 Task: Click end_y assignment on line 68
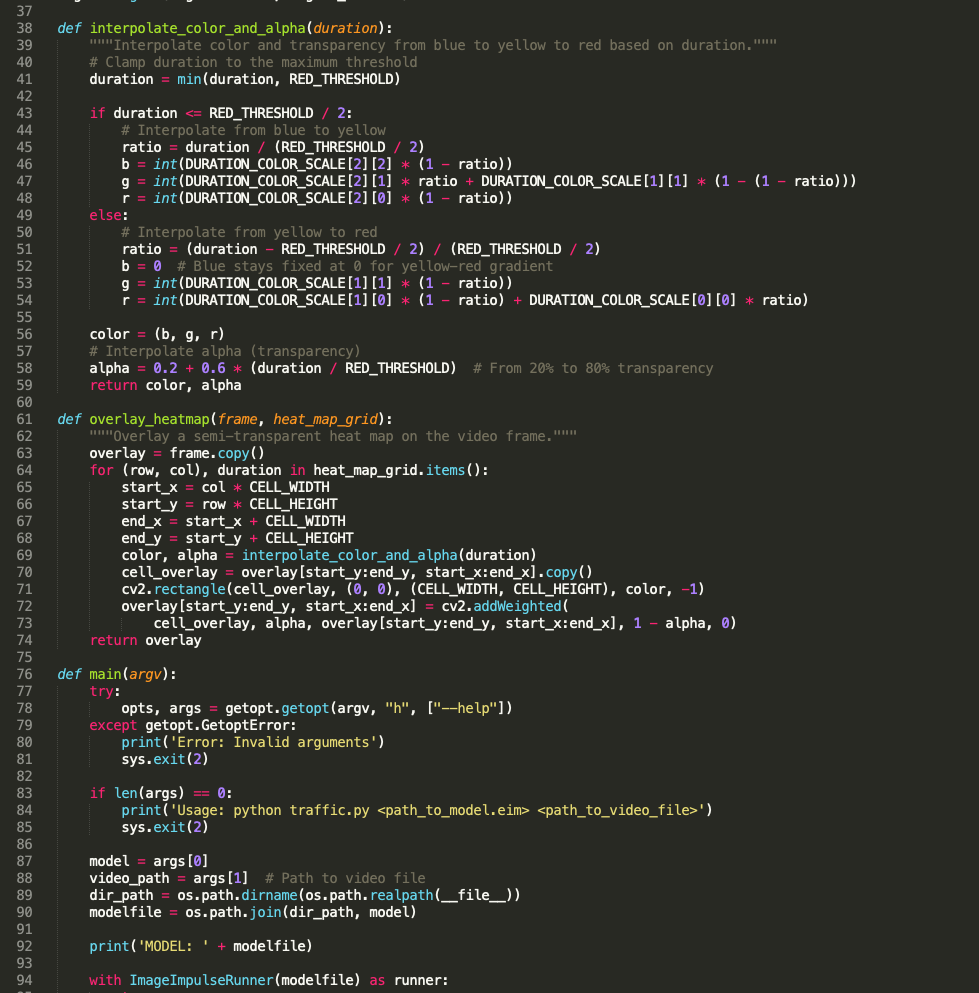pos(237,539)
